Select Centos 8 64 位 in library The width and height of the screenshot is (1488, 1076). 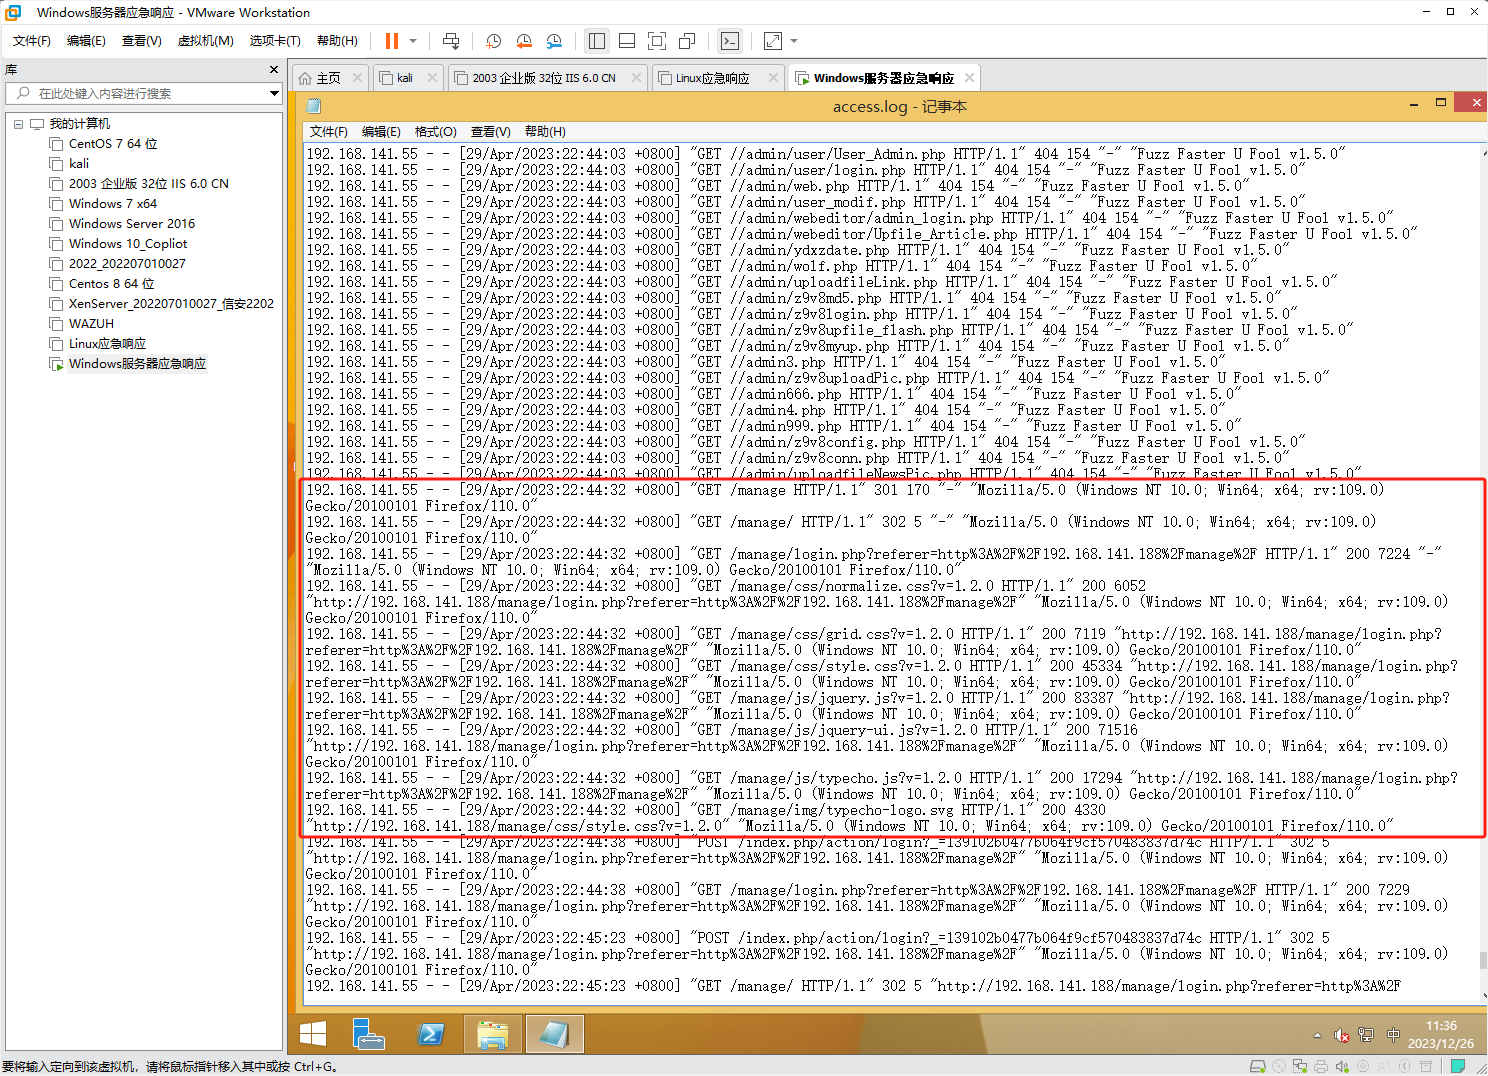coord(103,284)
